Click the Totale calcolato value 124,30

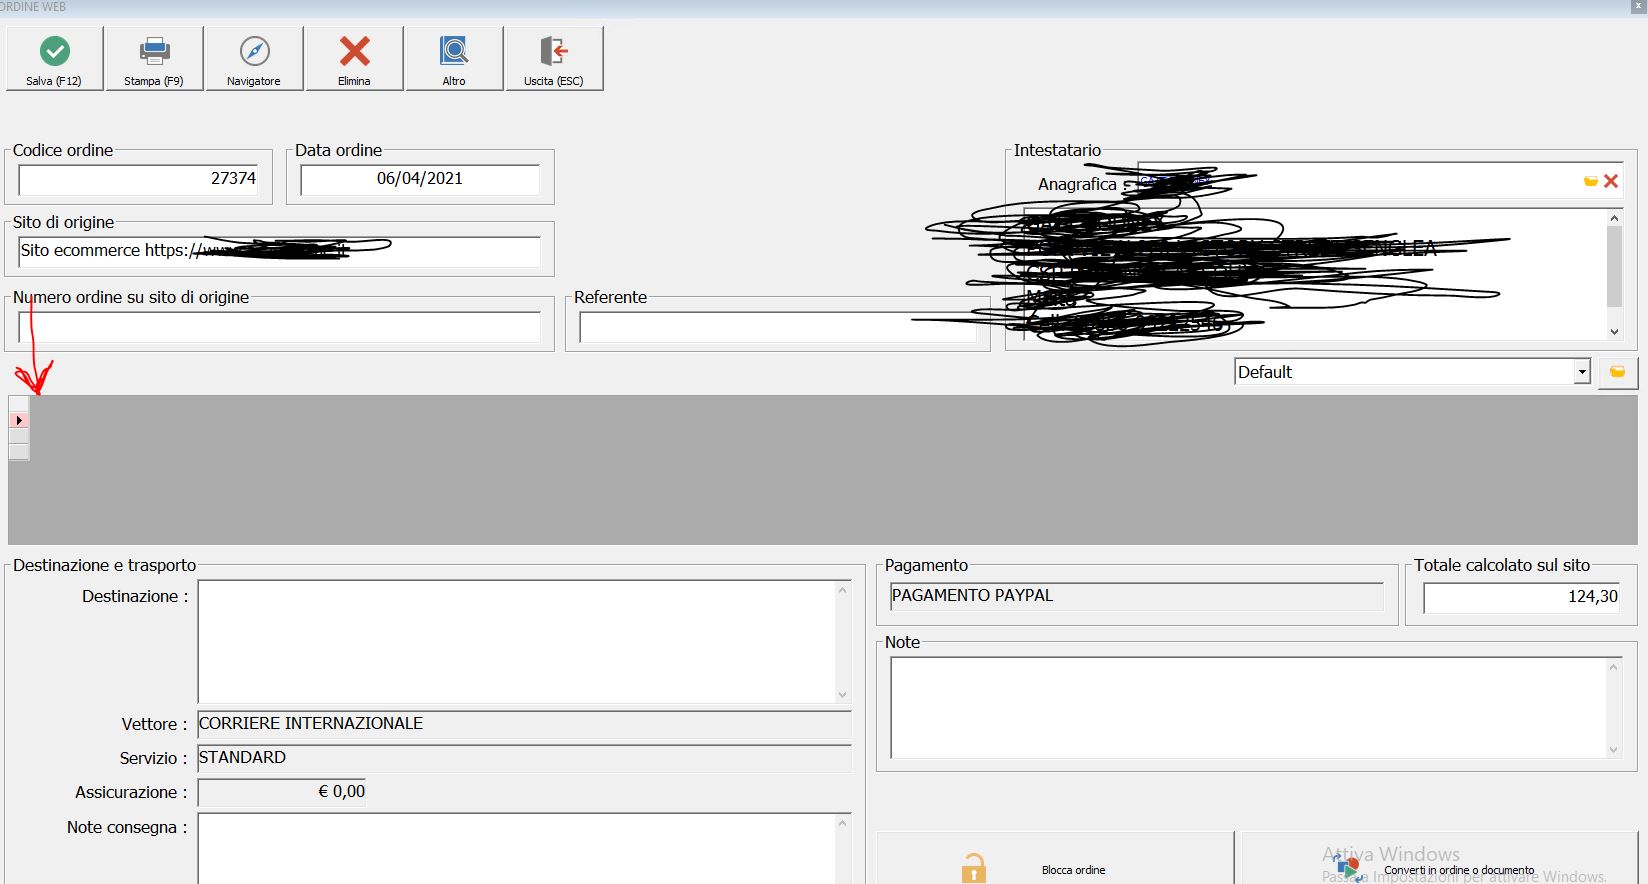click(x=1522, y=597)
